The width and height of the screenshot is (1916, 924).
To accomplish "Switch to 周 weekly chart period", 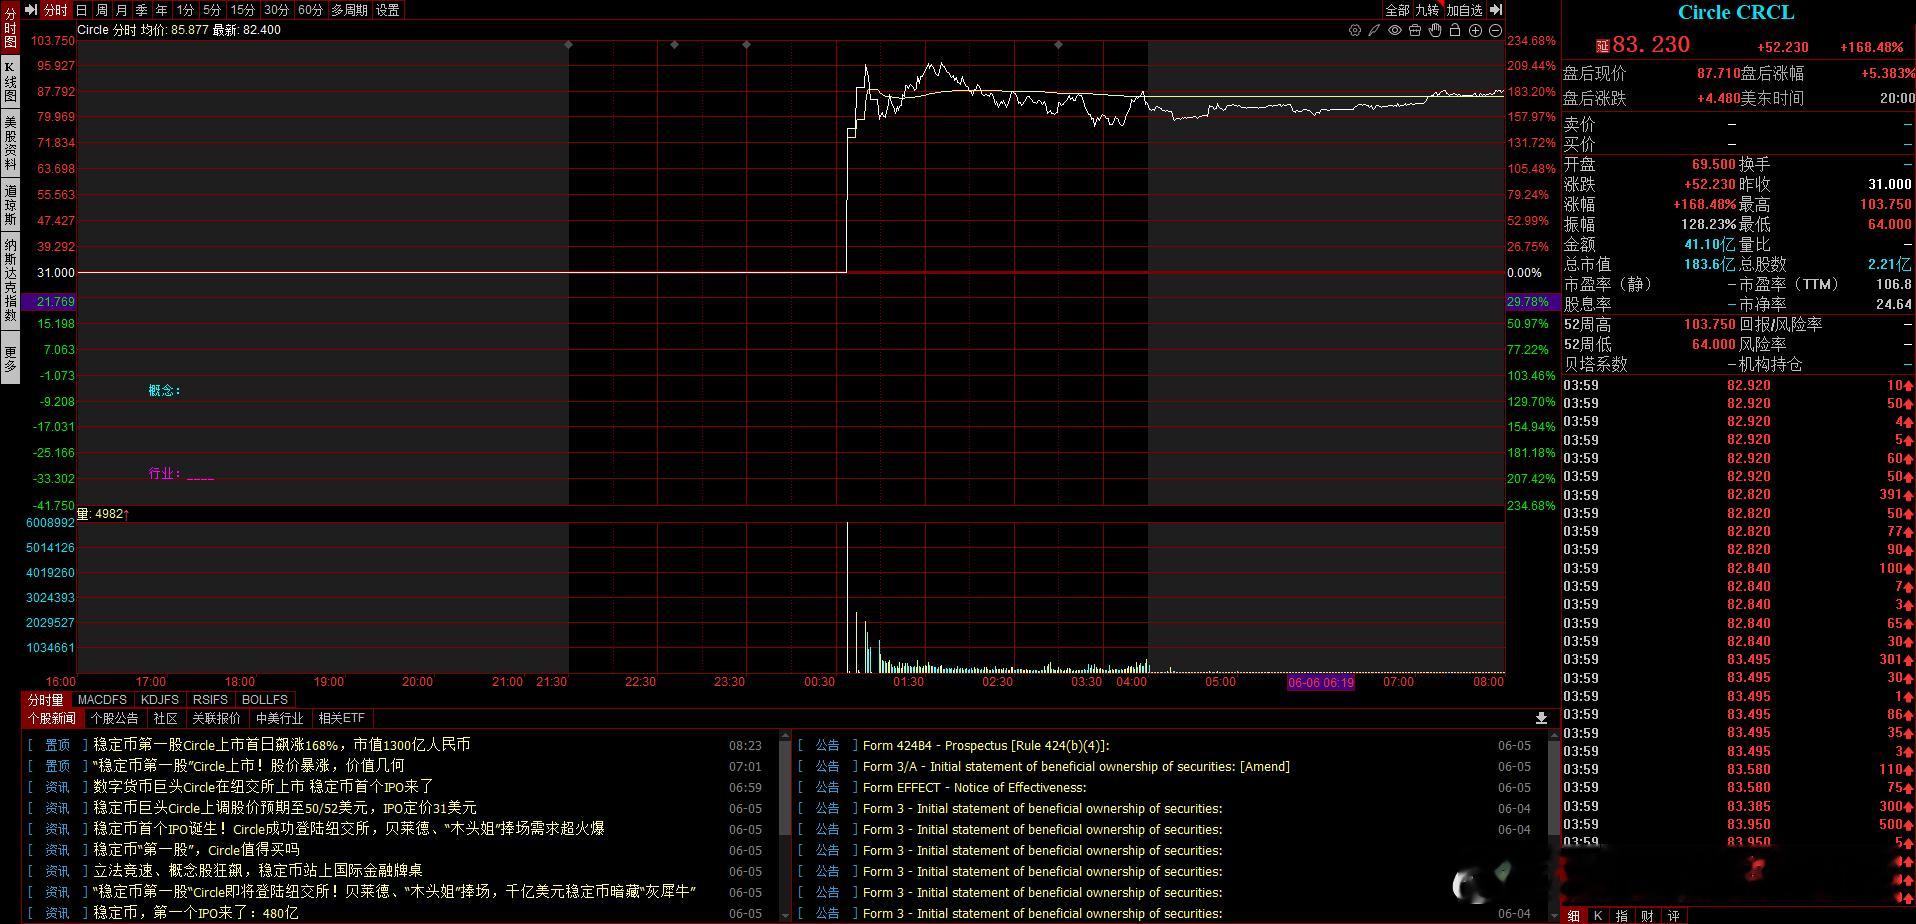I will point(102,10).
